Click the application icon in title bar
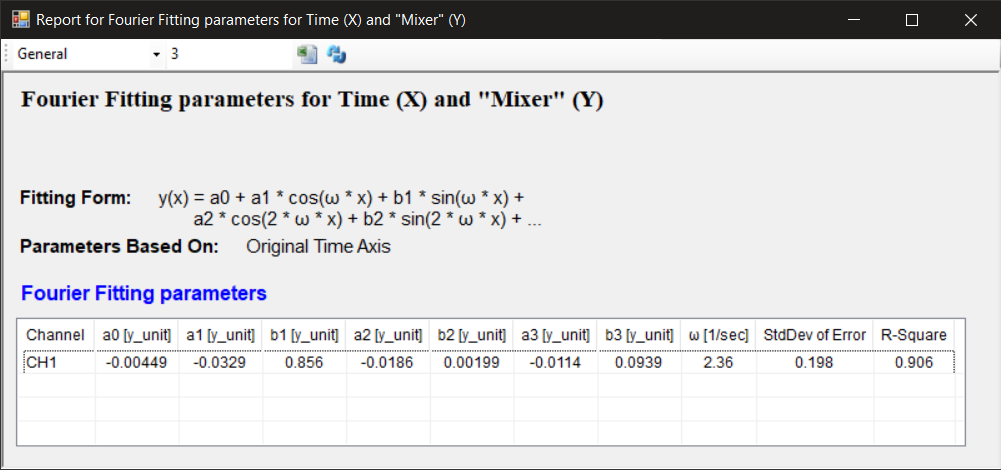 tap(20, 19)
